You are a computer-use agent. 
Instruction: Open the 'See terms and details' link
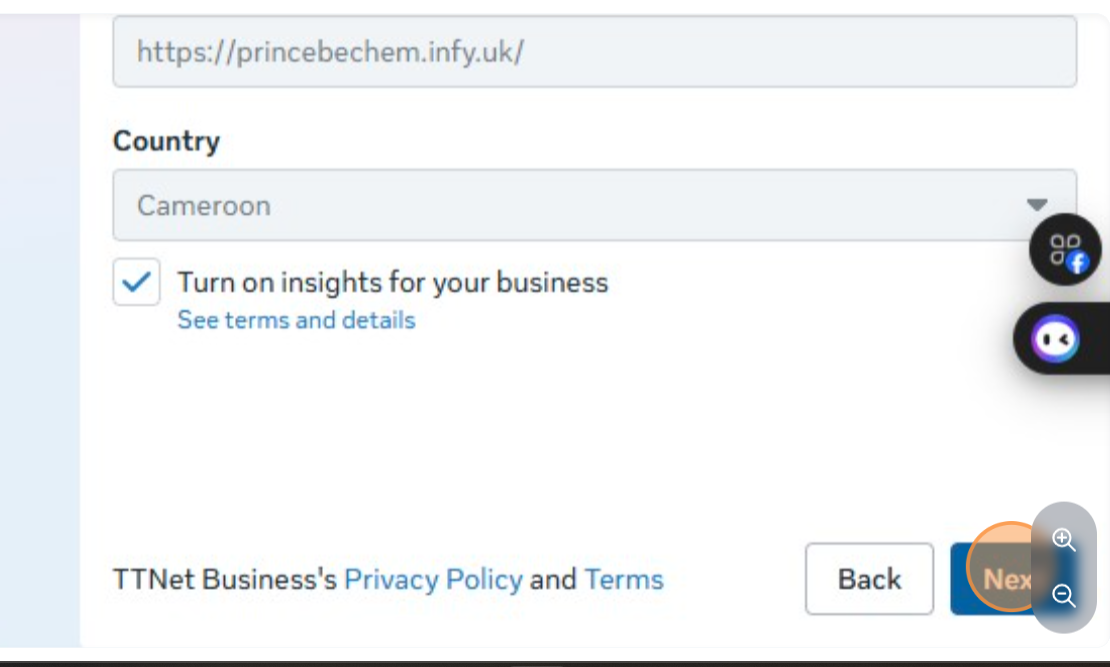[296, 320]
